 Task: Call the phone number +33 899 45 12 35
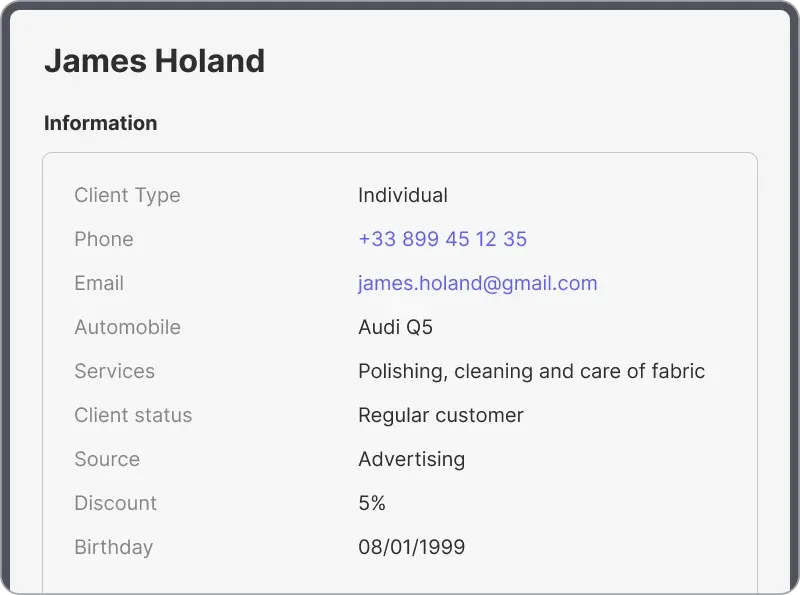point(442,239)
